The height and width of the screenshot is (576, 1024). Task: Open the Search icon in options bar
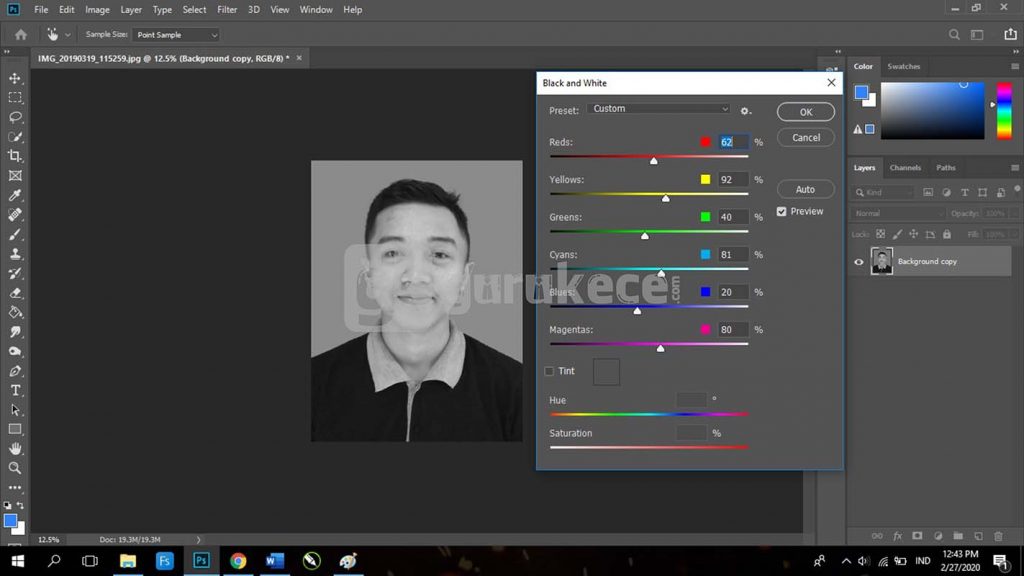(954, 35)
